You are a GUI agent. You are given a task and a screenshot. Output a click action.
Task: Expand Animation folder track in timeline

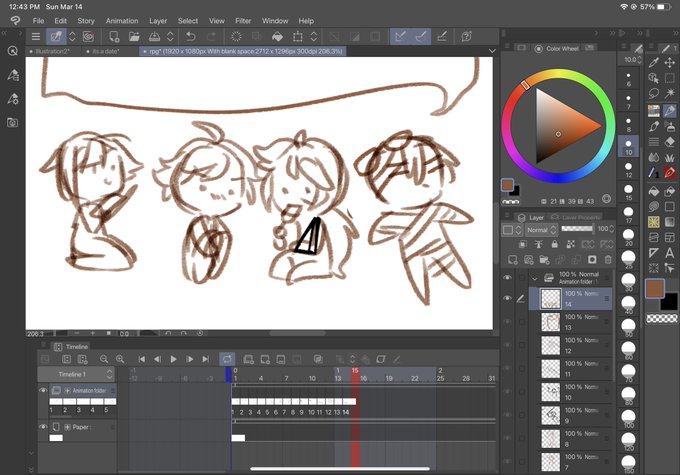tap(67, 391)
